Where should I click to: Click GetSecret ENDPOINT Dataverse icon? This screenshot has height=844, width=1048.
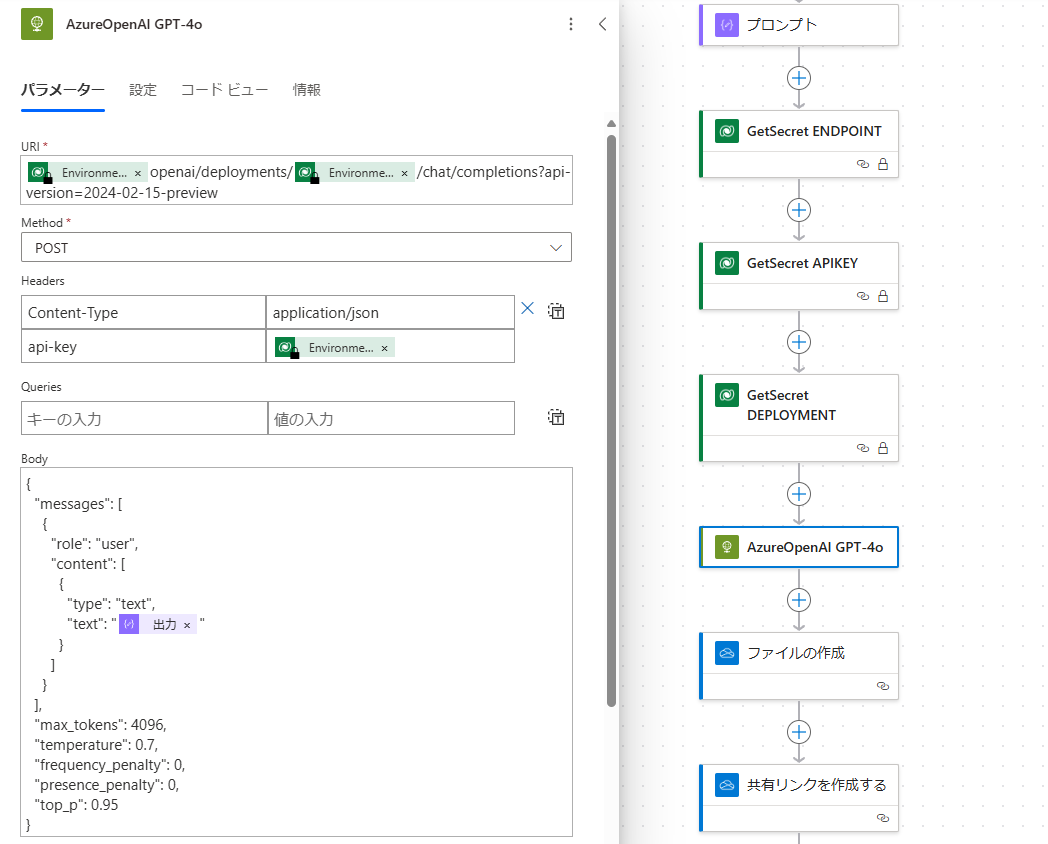(727, 131)
